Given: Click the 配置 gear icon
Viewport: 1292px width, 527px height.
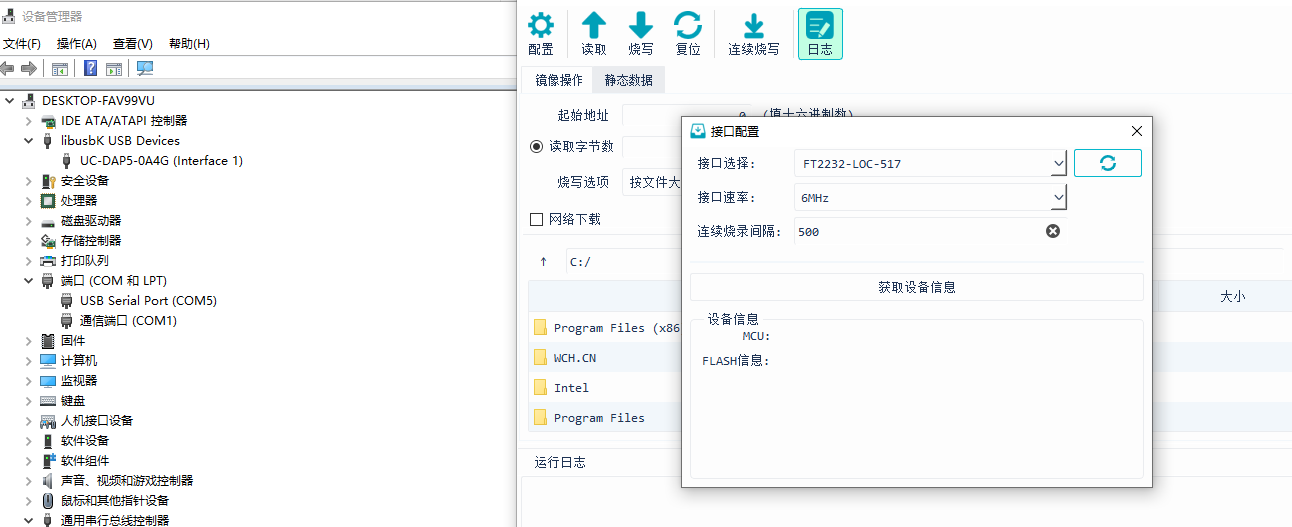Looking at the screenshot, I should pyautogui.click(x=540, y=27).
